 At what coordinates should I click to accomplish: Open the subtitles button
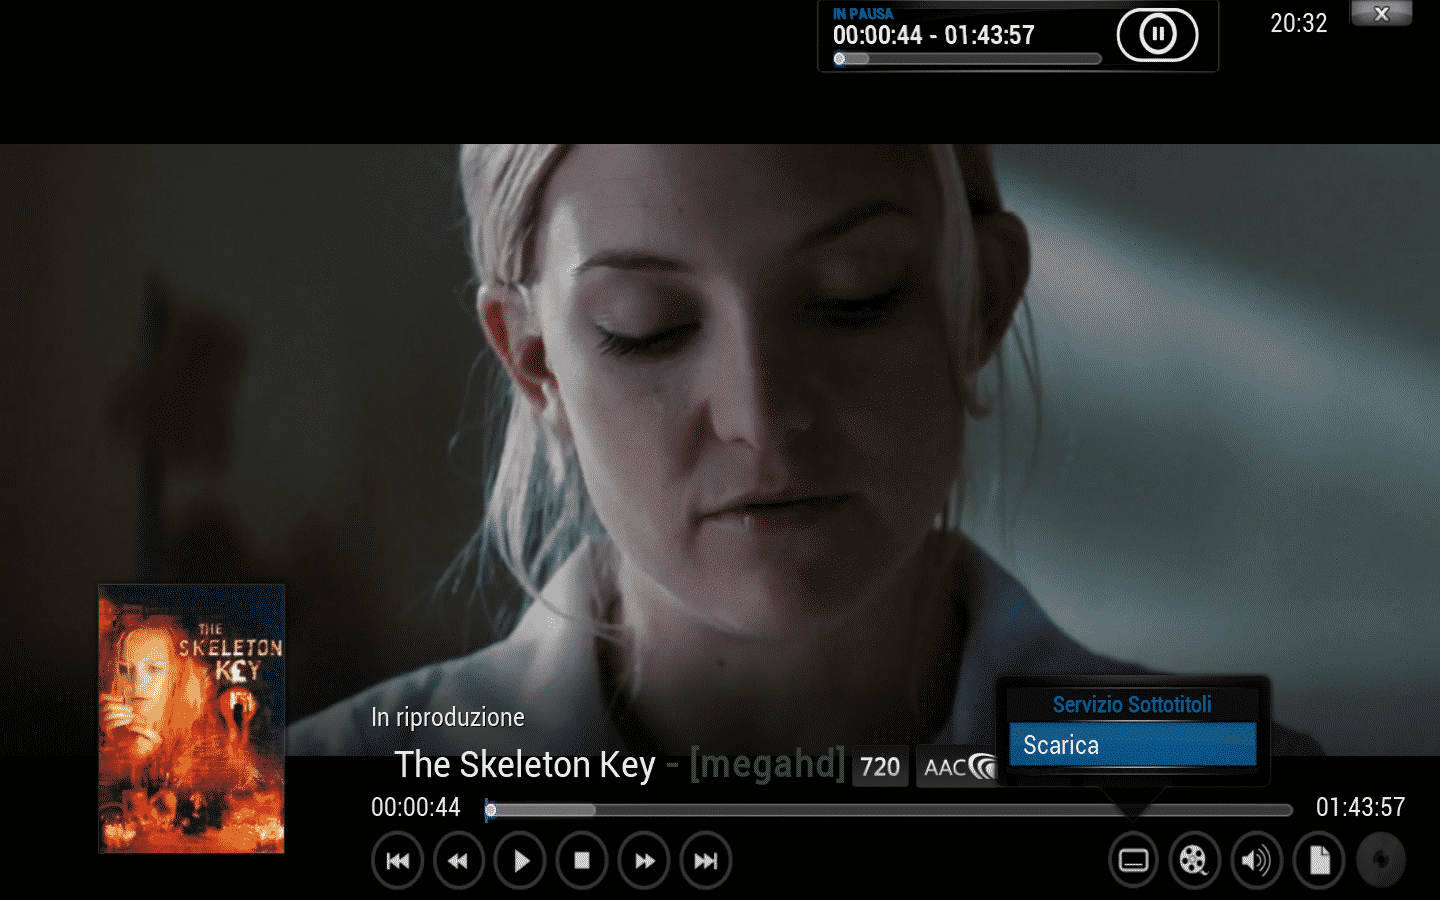[1133, 860]
